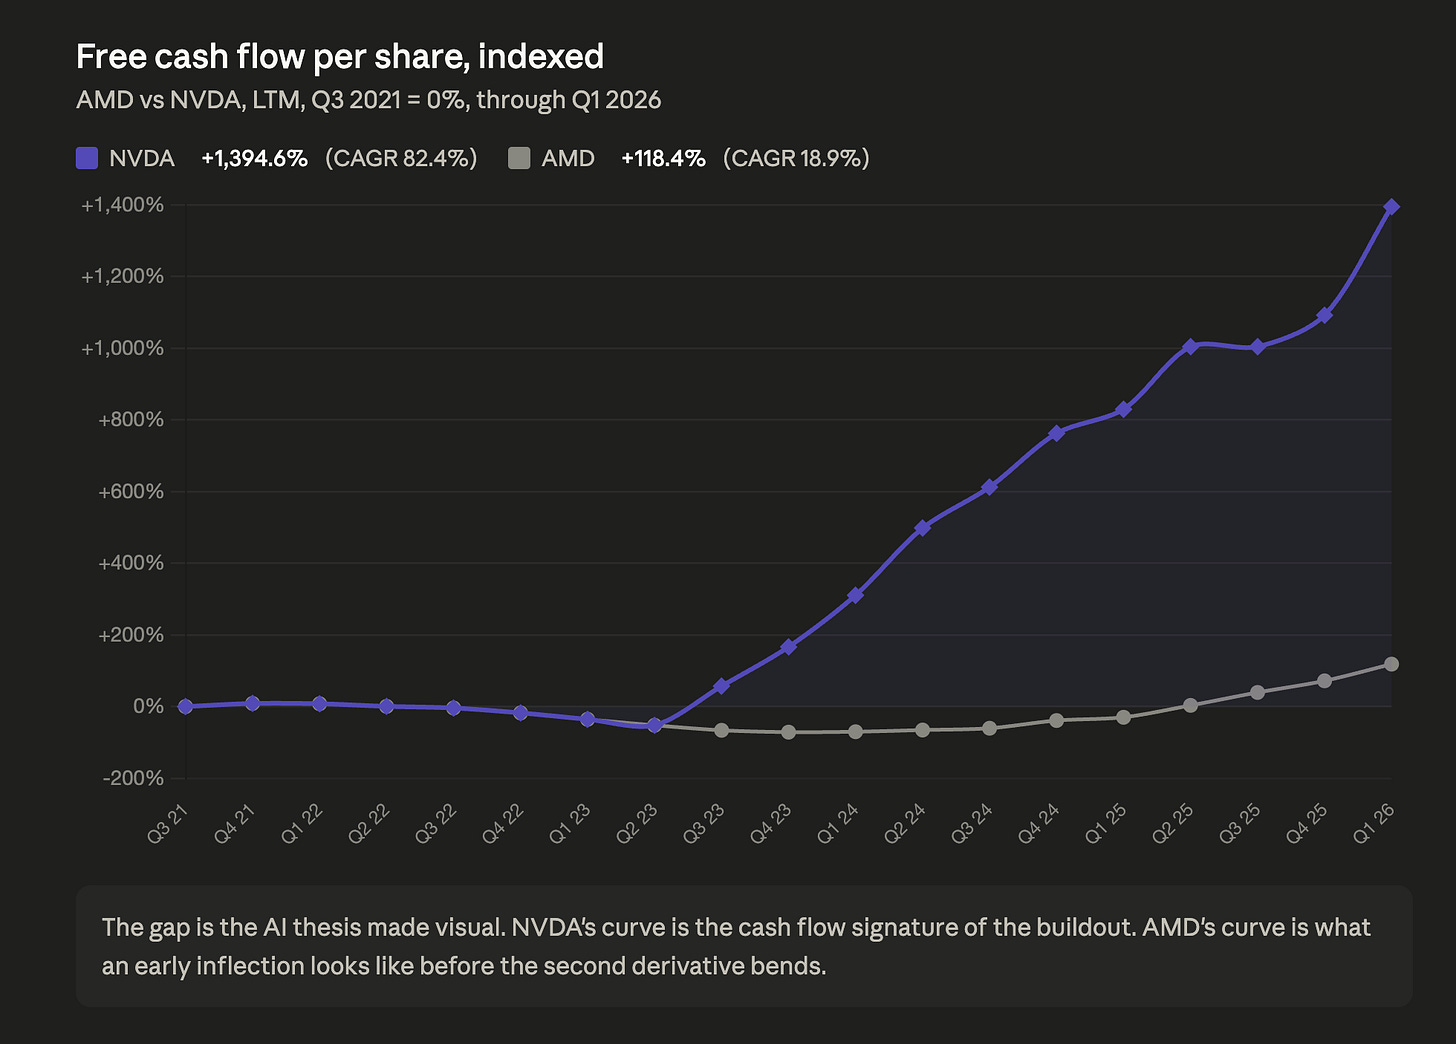Pick AMD's gray circle point at Q2 24
Viewport: 1456px width, 1044px height.
click(923, 730)
